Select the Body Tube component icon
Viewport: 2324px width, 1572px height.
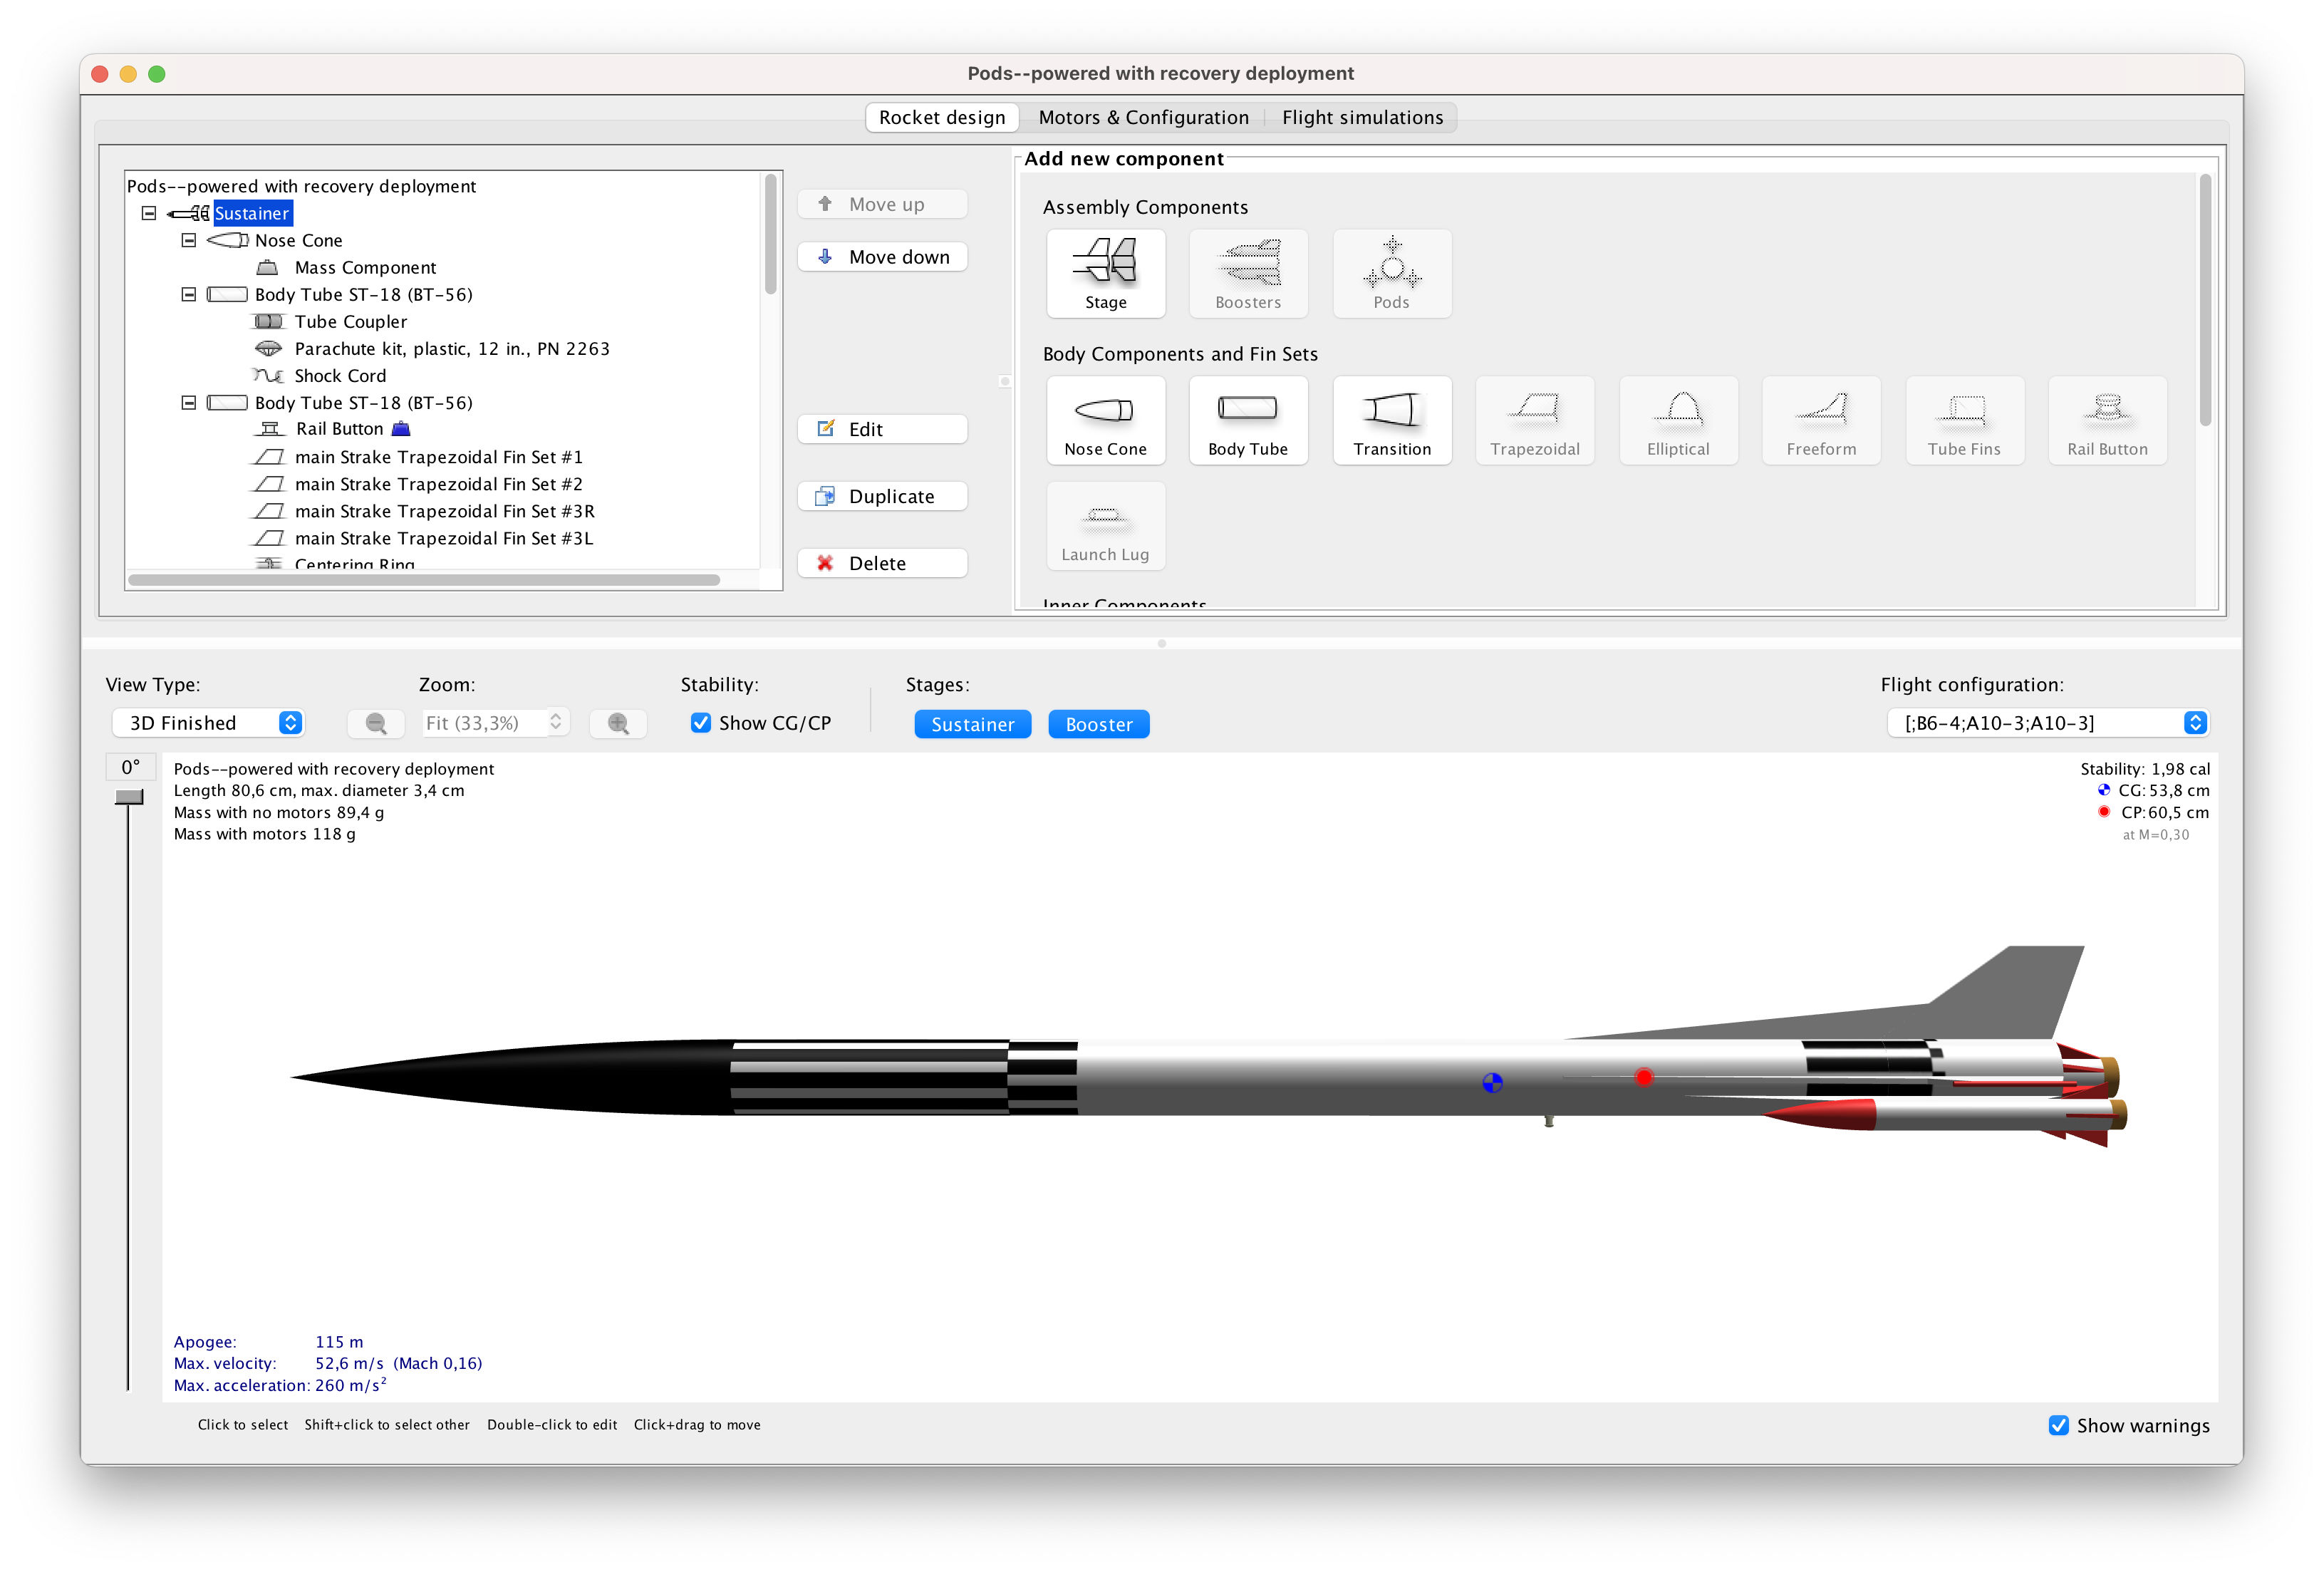[x=1245, y=416]
